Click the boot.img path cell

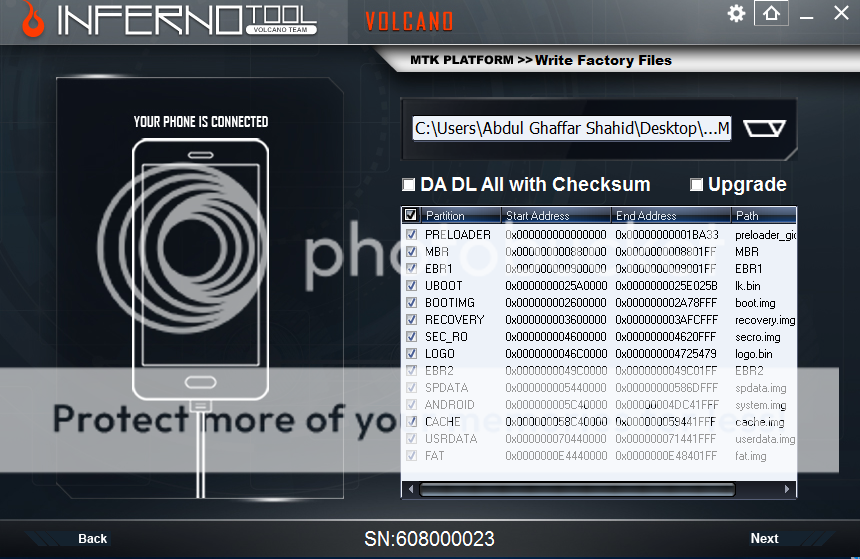point(755,303)
